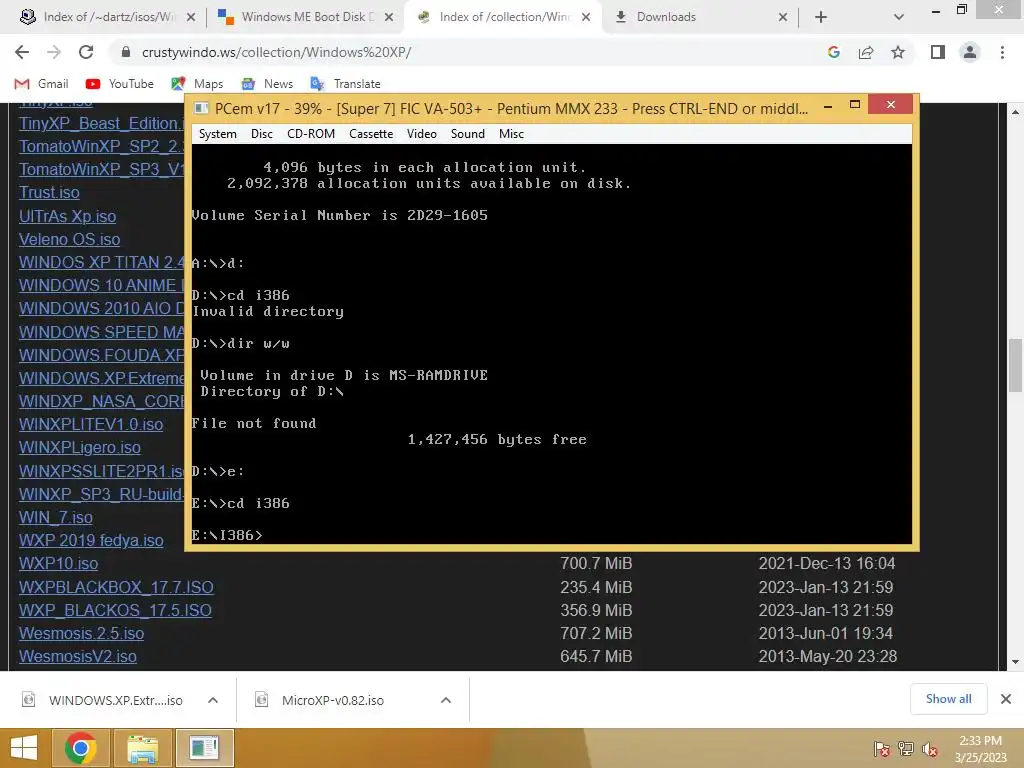Bookmark this page with the star icon
The height and width of the screenshot is (768, 1024).
[x=898, y=52]
